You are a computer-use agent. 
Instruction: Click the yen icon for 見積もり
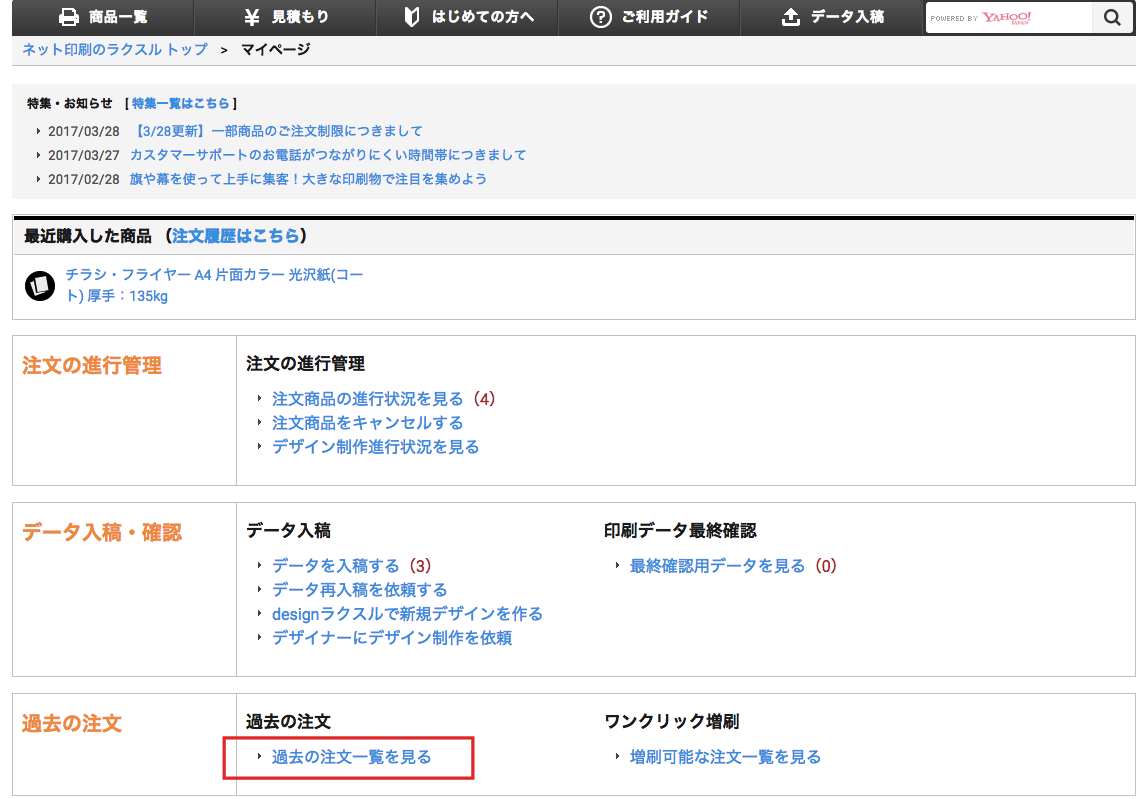252,17
